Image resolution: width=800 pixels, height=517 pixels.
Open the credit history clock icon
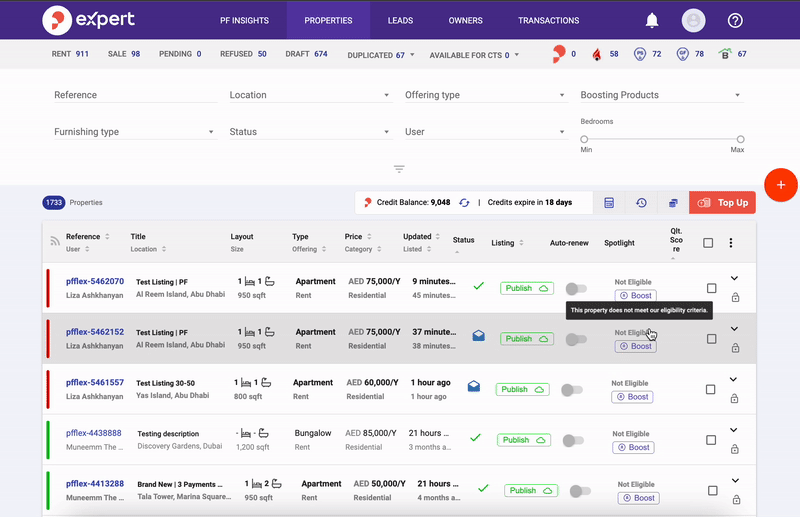641,203
